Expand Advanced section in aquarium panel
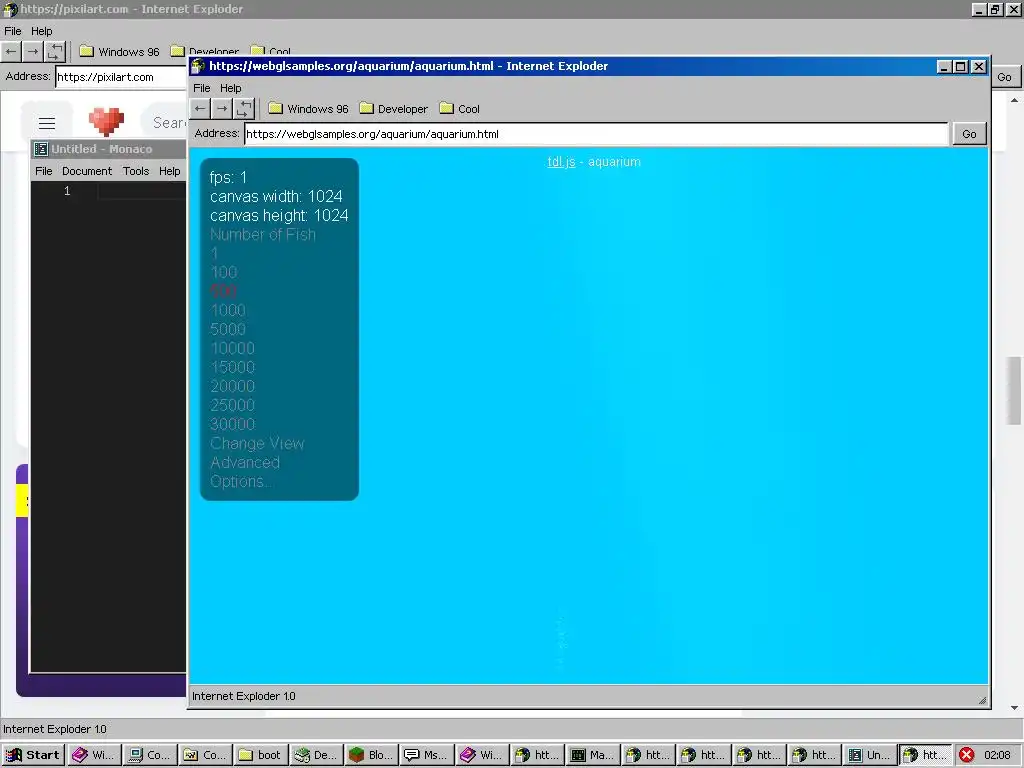Screen dimensions: 1024x768 tap(245, 462)
